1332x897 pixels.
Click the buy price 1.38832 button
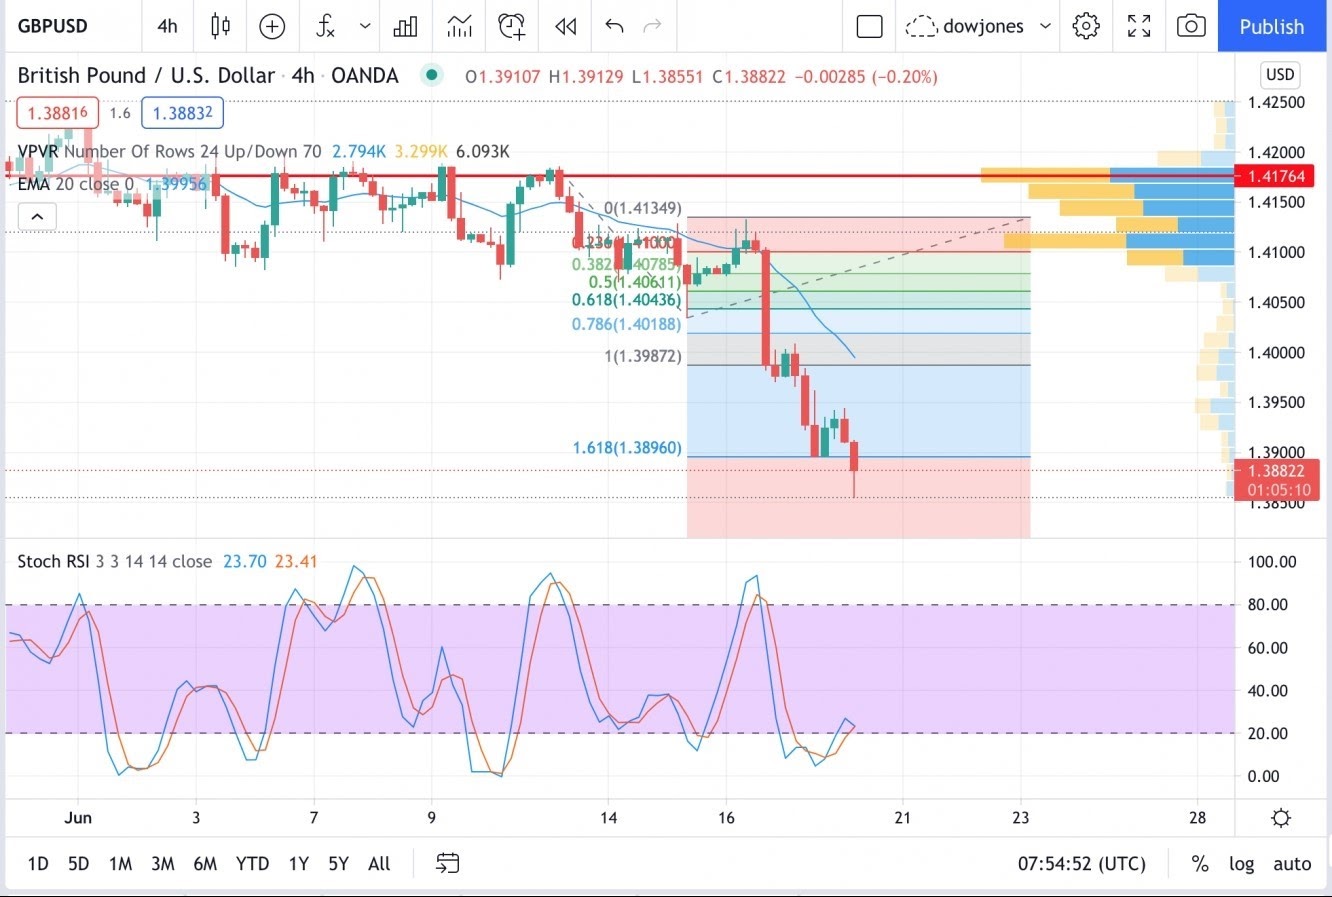182,113
